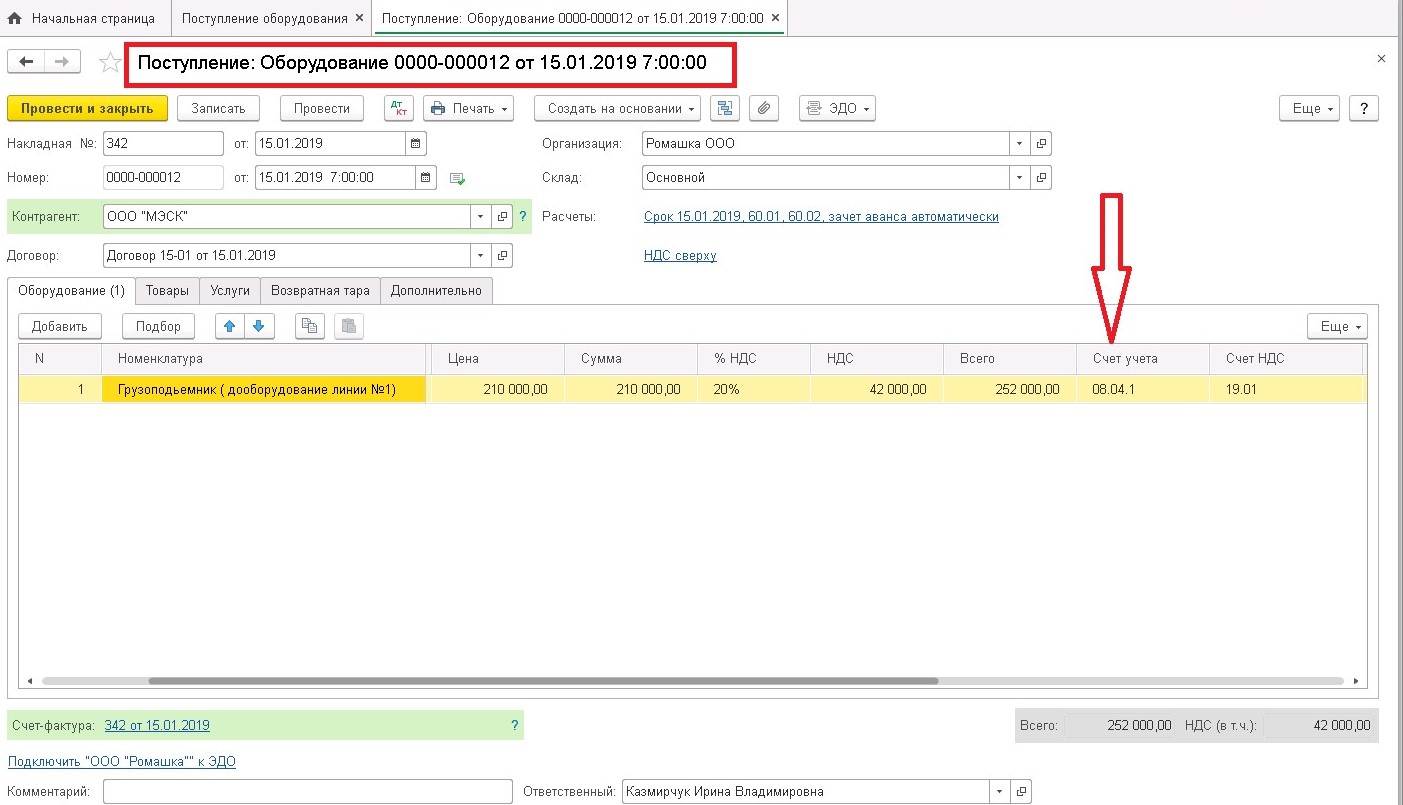Move row up with blue arrow
Screen dimensions: 1403x805
[x=231, y=326]
